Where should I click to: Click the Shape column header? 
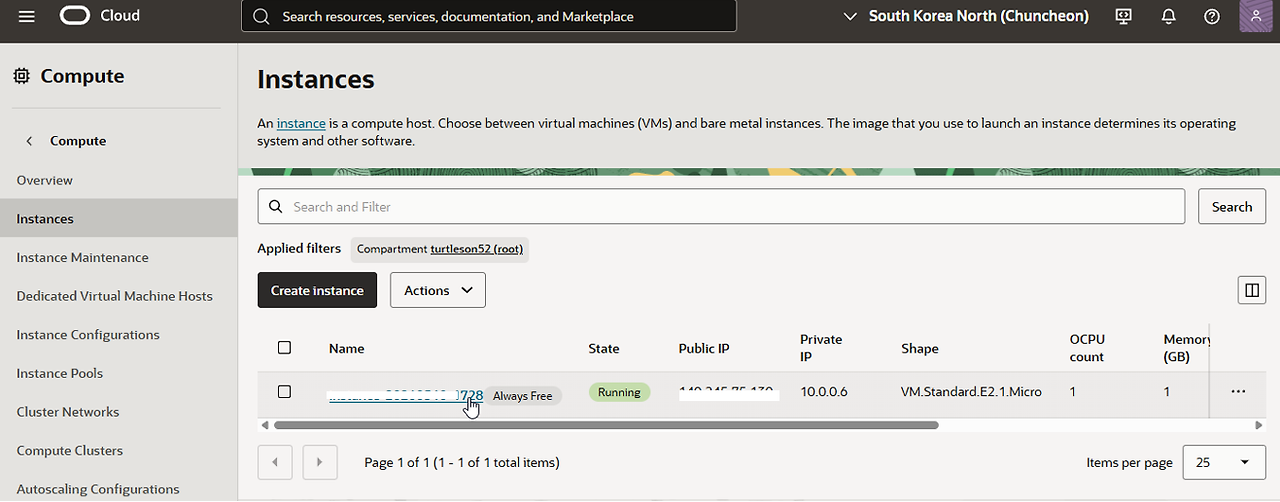(919, 348)
